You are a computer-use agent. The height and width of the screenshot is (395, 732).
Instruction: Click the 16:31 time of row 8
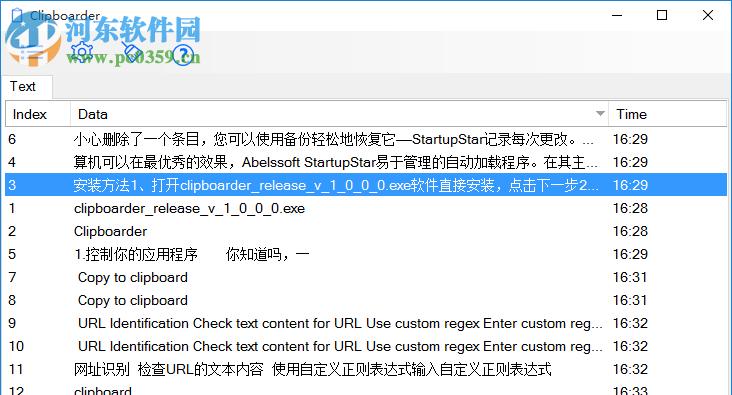(x=630, y=300)
